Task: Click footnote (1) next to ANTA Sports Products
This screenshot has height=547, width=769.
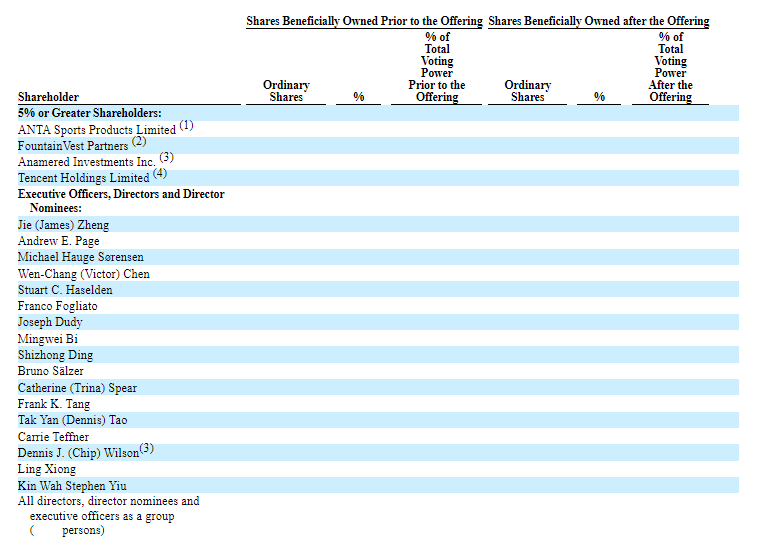Action: 186,126
